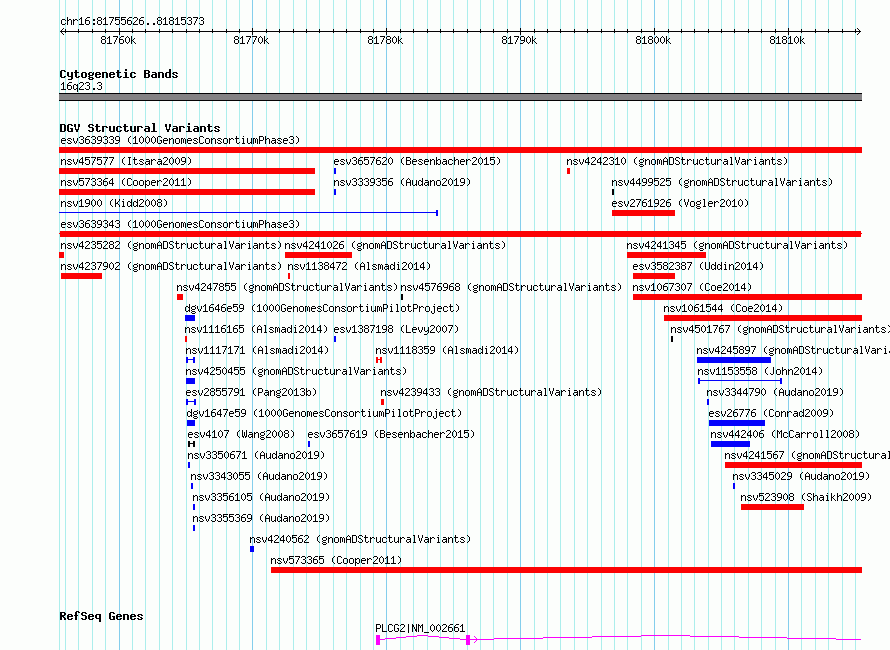The width and height of the screenshot is (890, 650).
Task: Click the red bar under nsv1061544
Action: point(763,318)
